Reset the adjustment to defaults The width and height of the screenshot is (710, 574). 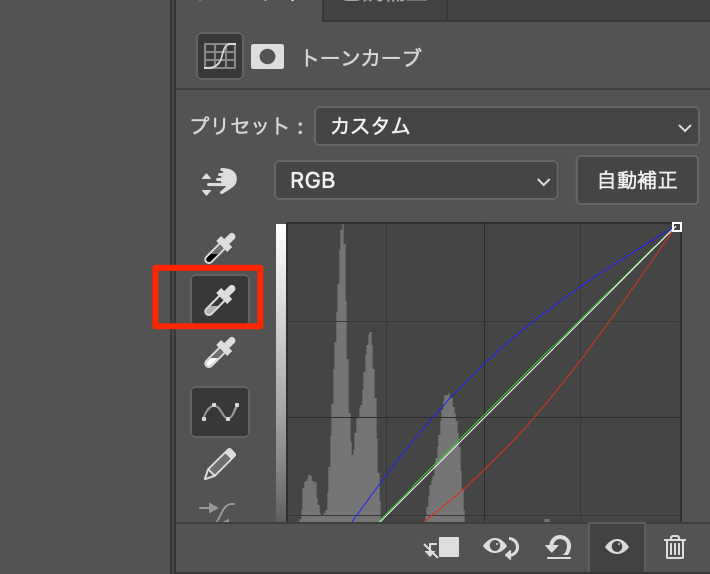(558, 547)
